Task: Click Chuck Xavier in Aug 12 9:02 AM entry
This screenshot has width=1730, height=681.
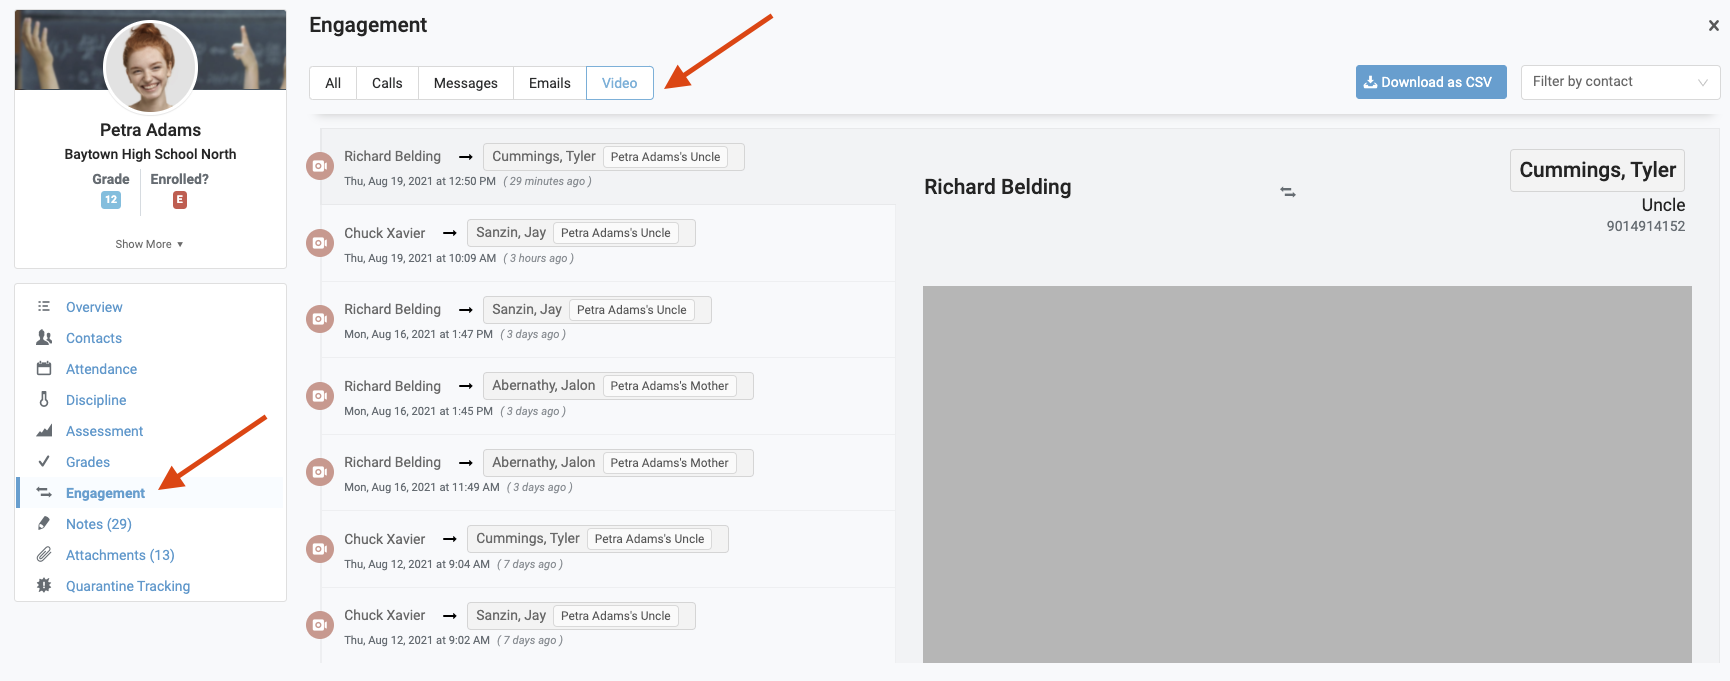Action: pyautogui.click(x=384, y=615)
